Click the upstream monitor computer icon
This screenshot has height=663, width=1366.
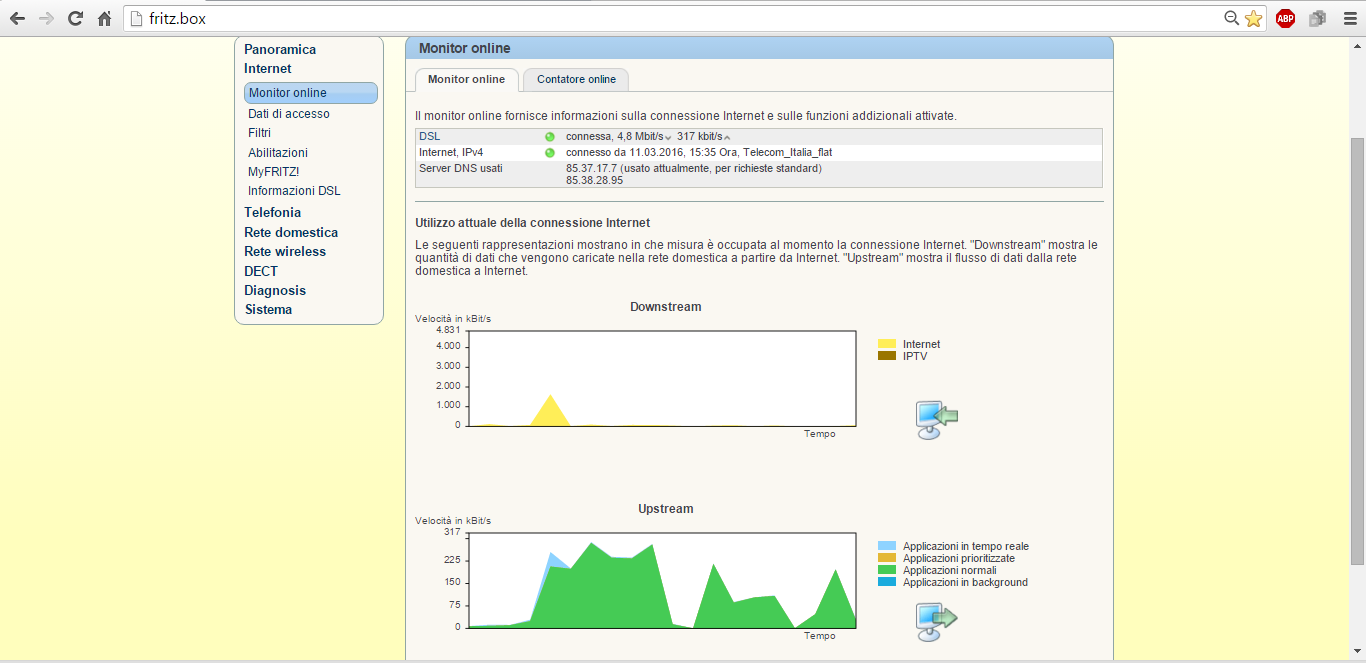(936, 622)
